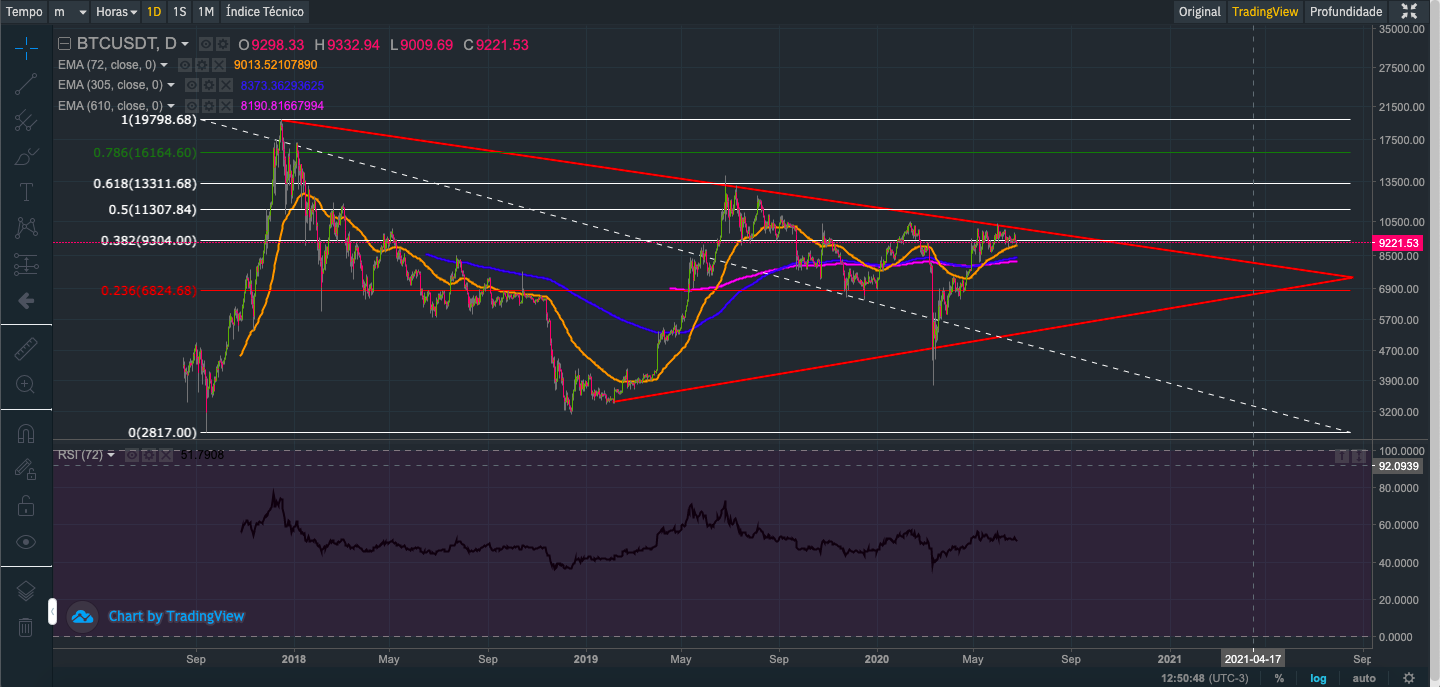The width and height of the screenshot is (1440, 687).
Task: Click trash icon to remove drawings
Action: pyautogui.click(x=26, y=627)
